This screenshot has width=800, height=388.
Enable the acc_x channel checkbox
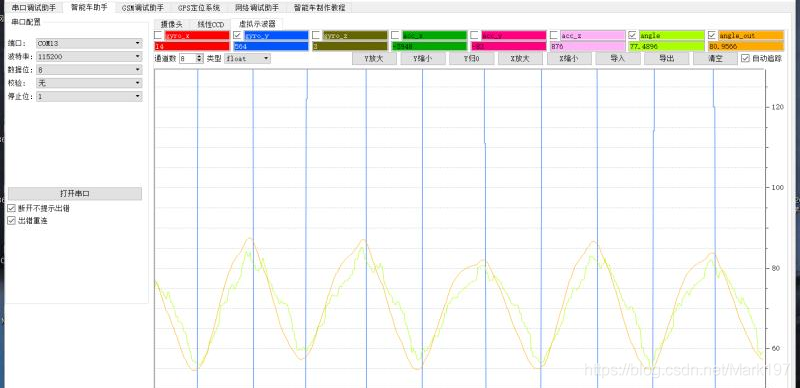(395, 35)
